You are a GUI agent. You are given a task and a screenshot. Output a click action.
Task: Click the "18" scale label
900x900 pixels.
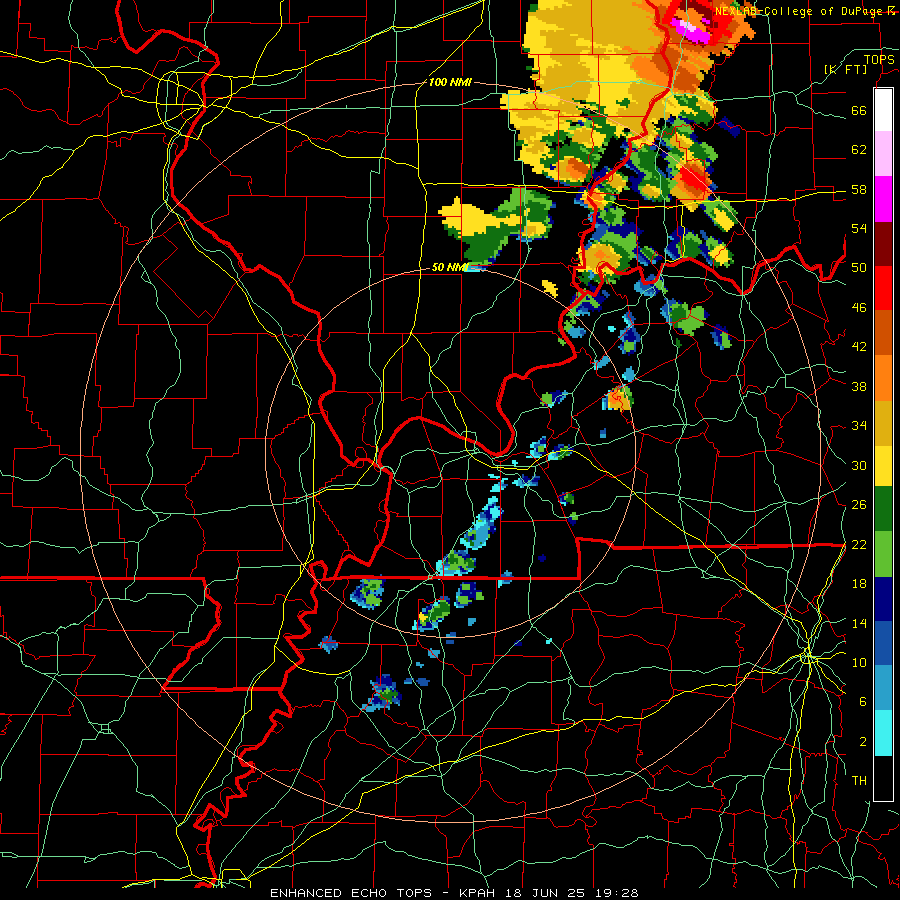859,584
